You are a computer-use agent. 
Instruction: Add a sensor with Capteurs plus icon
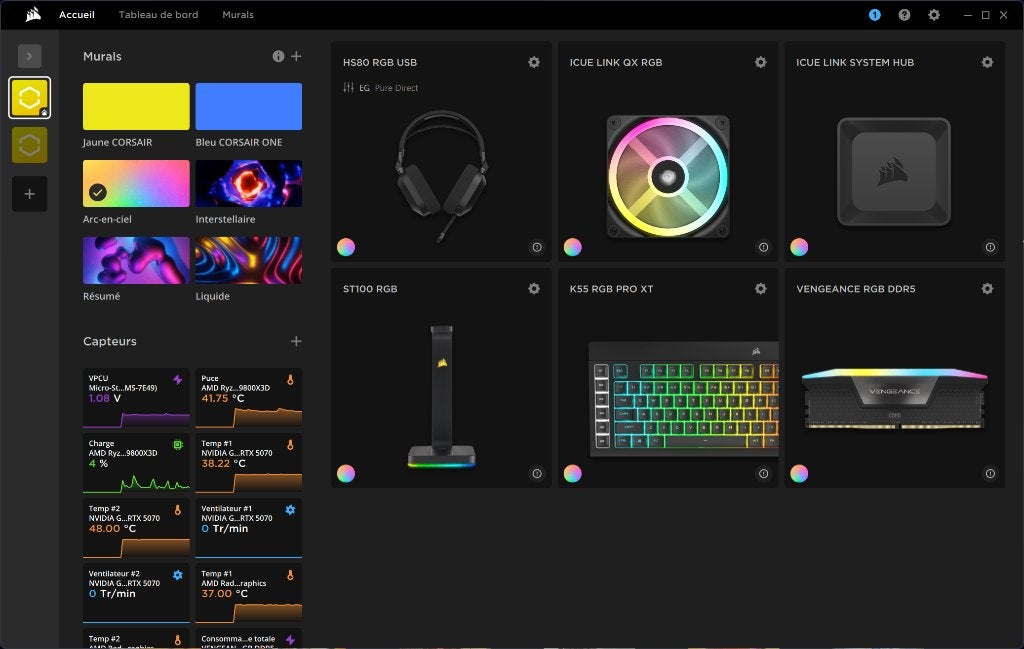(x=296, y=341)
